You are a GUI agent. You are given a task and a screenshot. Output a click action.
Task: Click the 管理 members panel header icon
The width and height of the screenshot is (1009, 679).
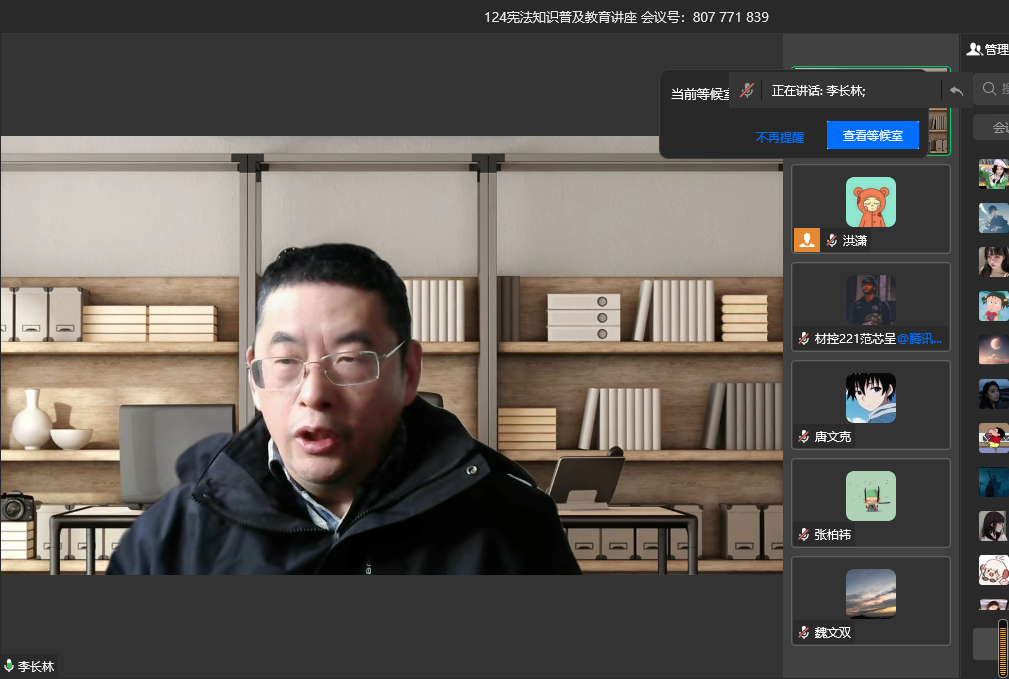click(974, 49)
